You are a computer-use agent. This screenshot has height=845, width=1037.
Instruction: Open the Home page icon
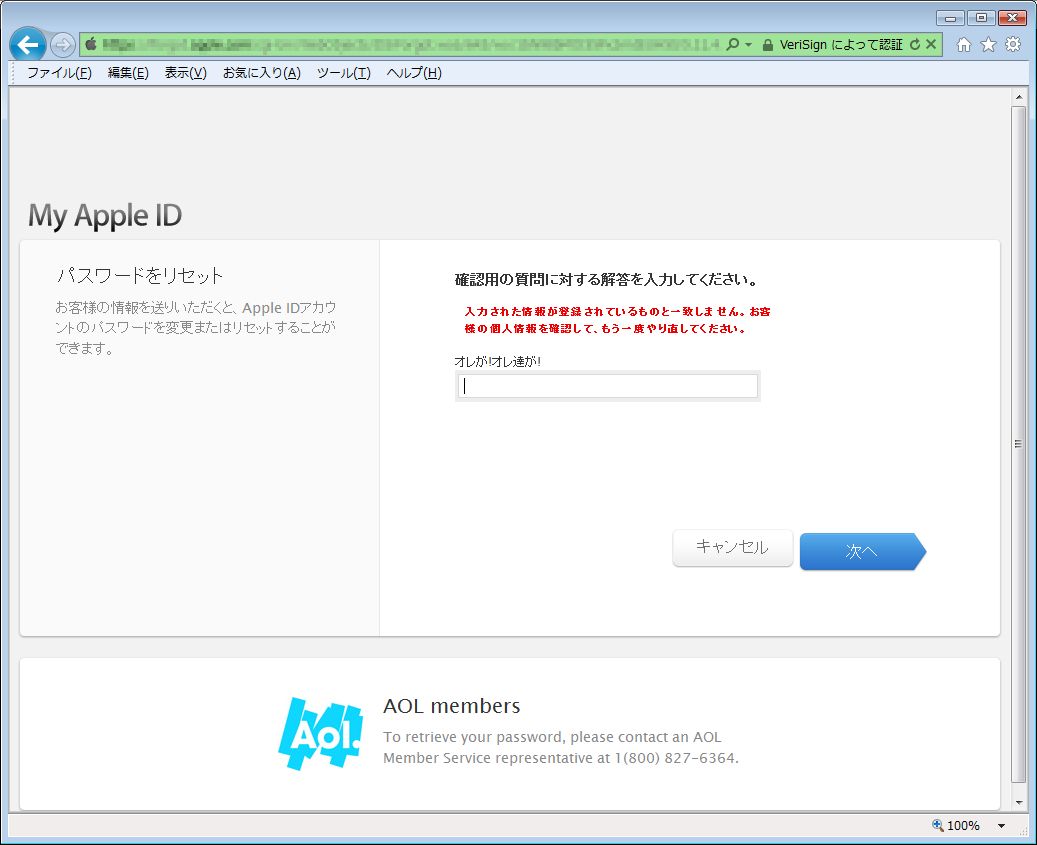pos(964,44)
